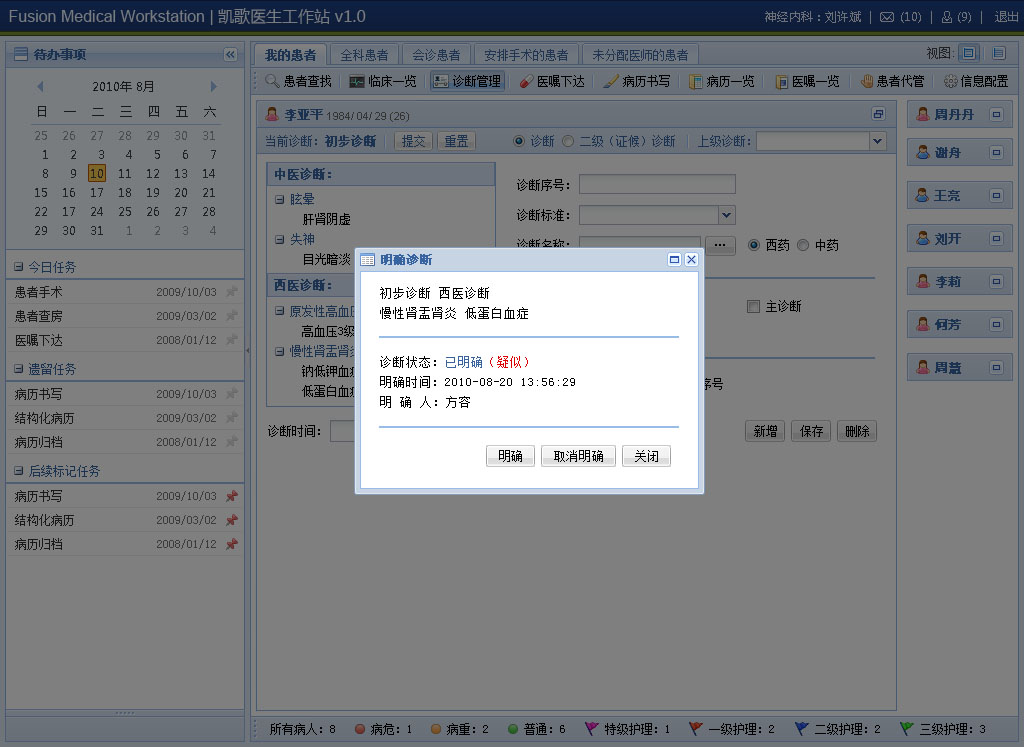This screenshot has height=747, width=1024.
Task: Switch to the 全科患者 tab
Action: [365, 55]
